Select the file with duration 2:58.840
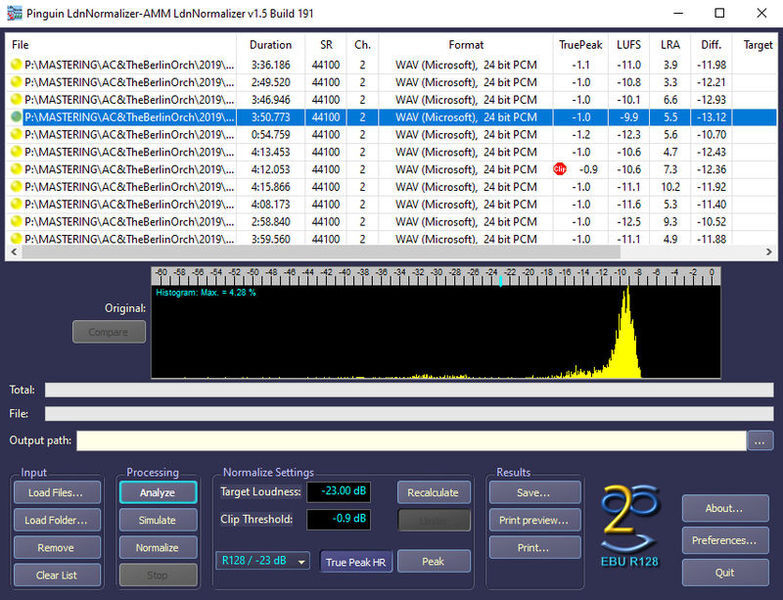Screen dimensions: 783x600 click(391, 222)
